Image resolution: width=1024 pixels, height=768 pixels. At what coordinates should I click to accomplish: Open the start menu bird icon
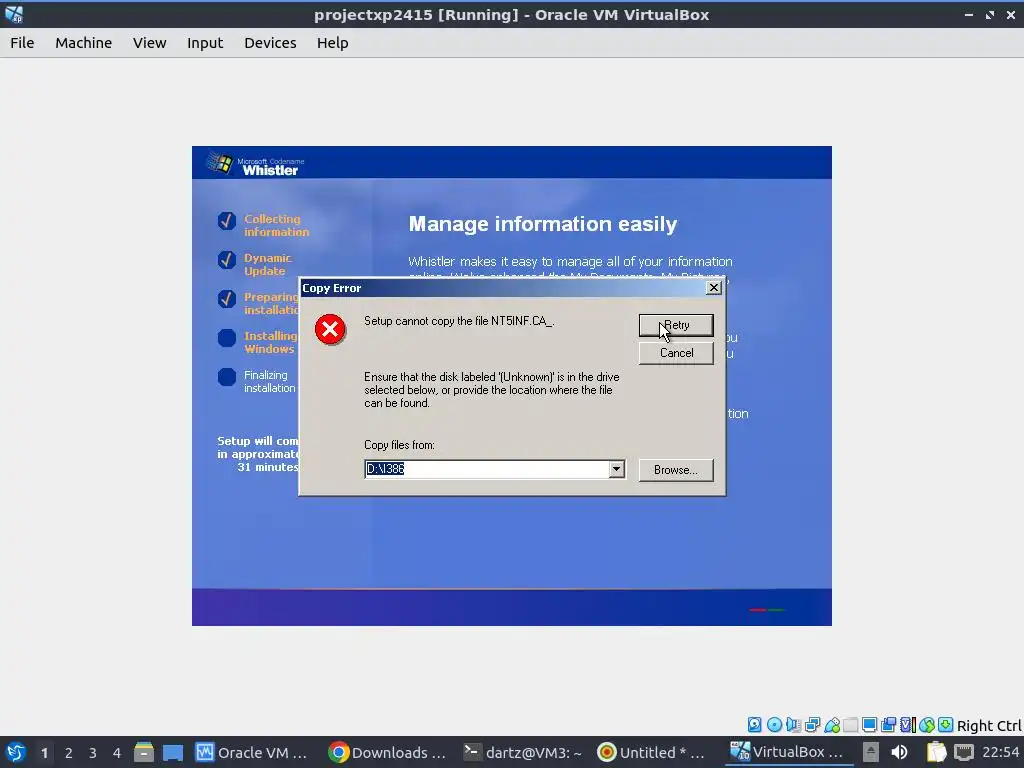(16, 752)
